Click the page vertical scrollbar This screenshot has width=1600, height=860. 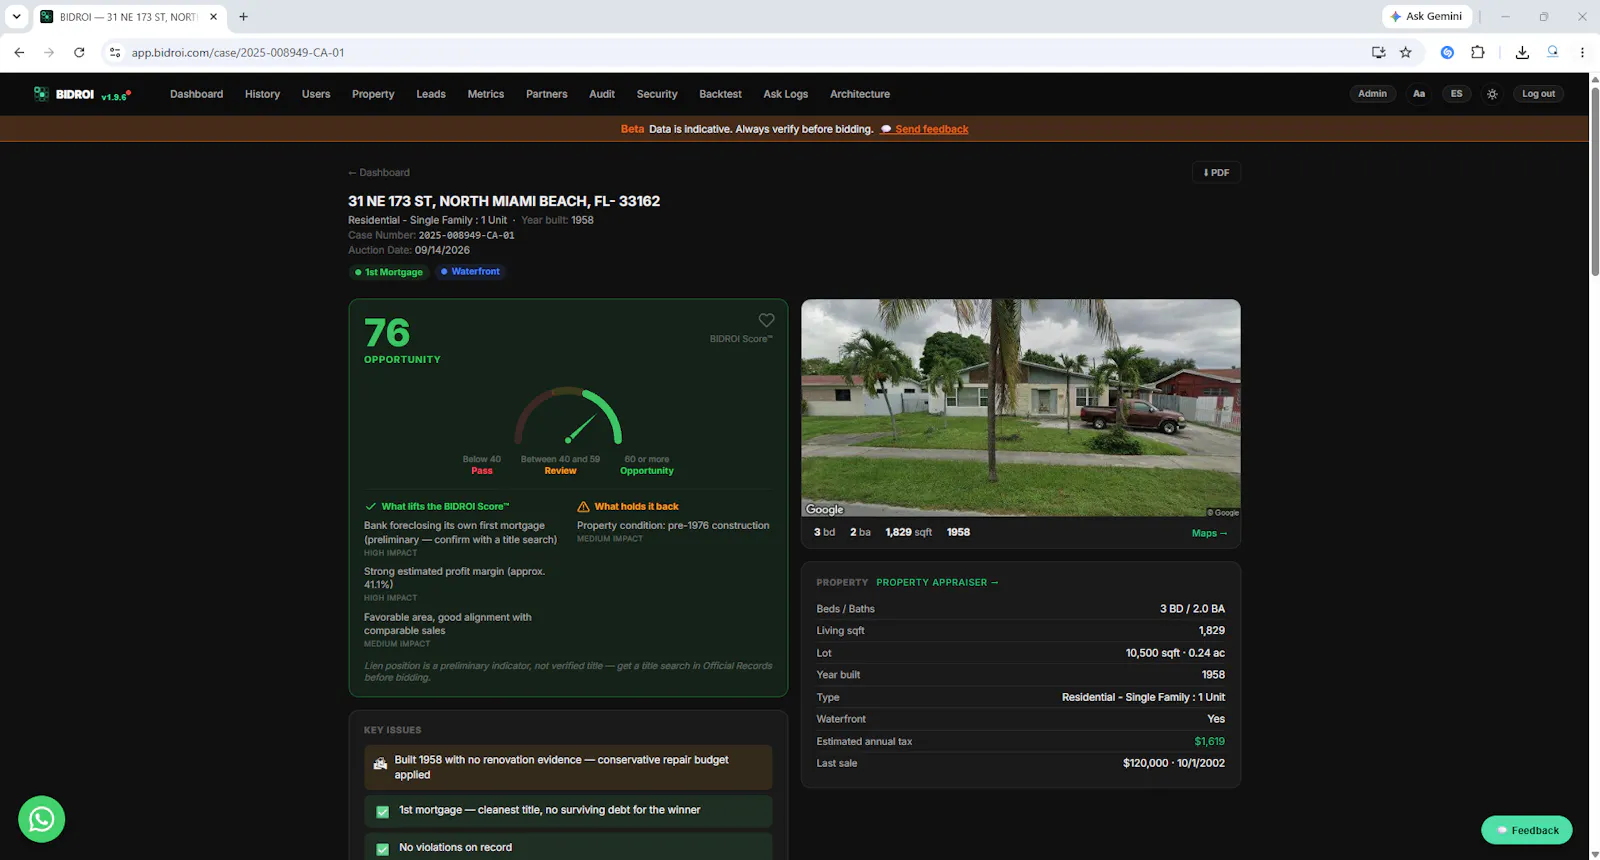click(1594, 183)
